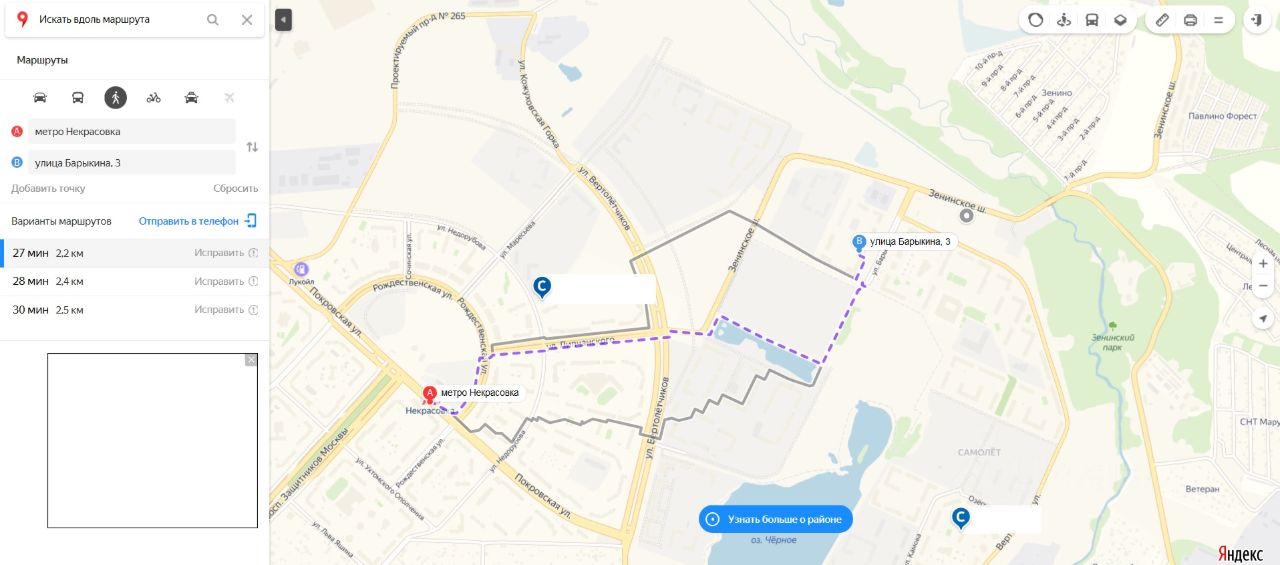This screenshot has height=565, width=1280.
Task: Click the Сбросить reset button
Action: (236, 188)
